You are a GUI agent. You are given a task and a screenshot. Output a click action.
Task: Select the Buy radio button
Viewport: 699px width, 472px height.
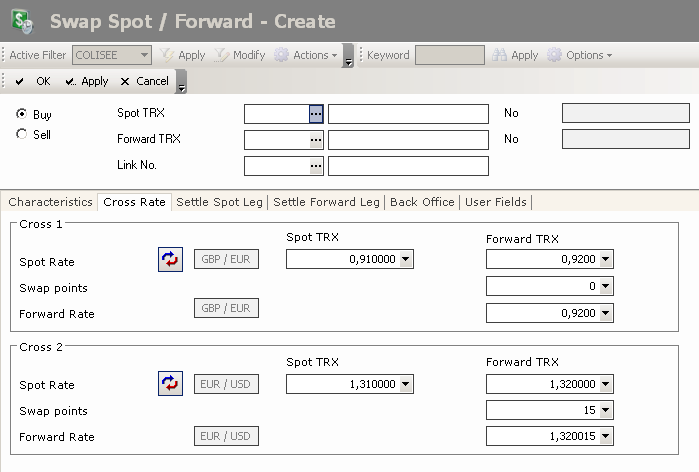(22, 114)
